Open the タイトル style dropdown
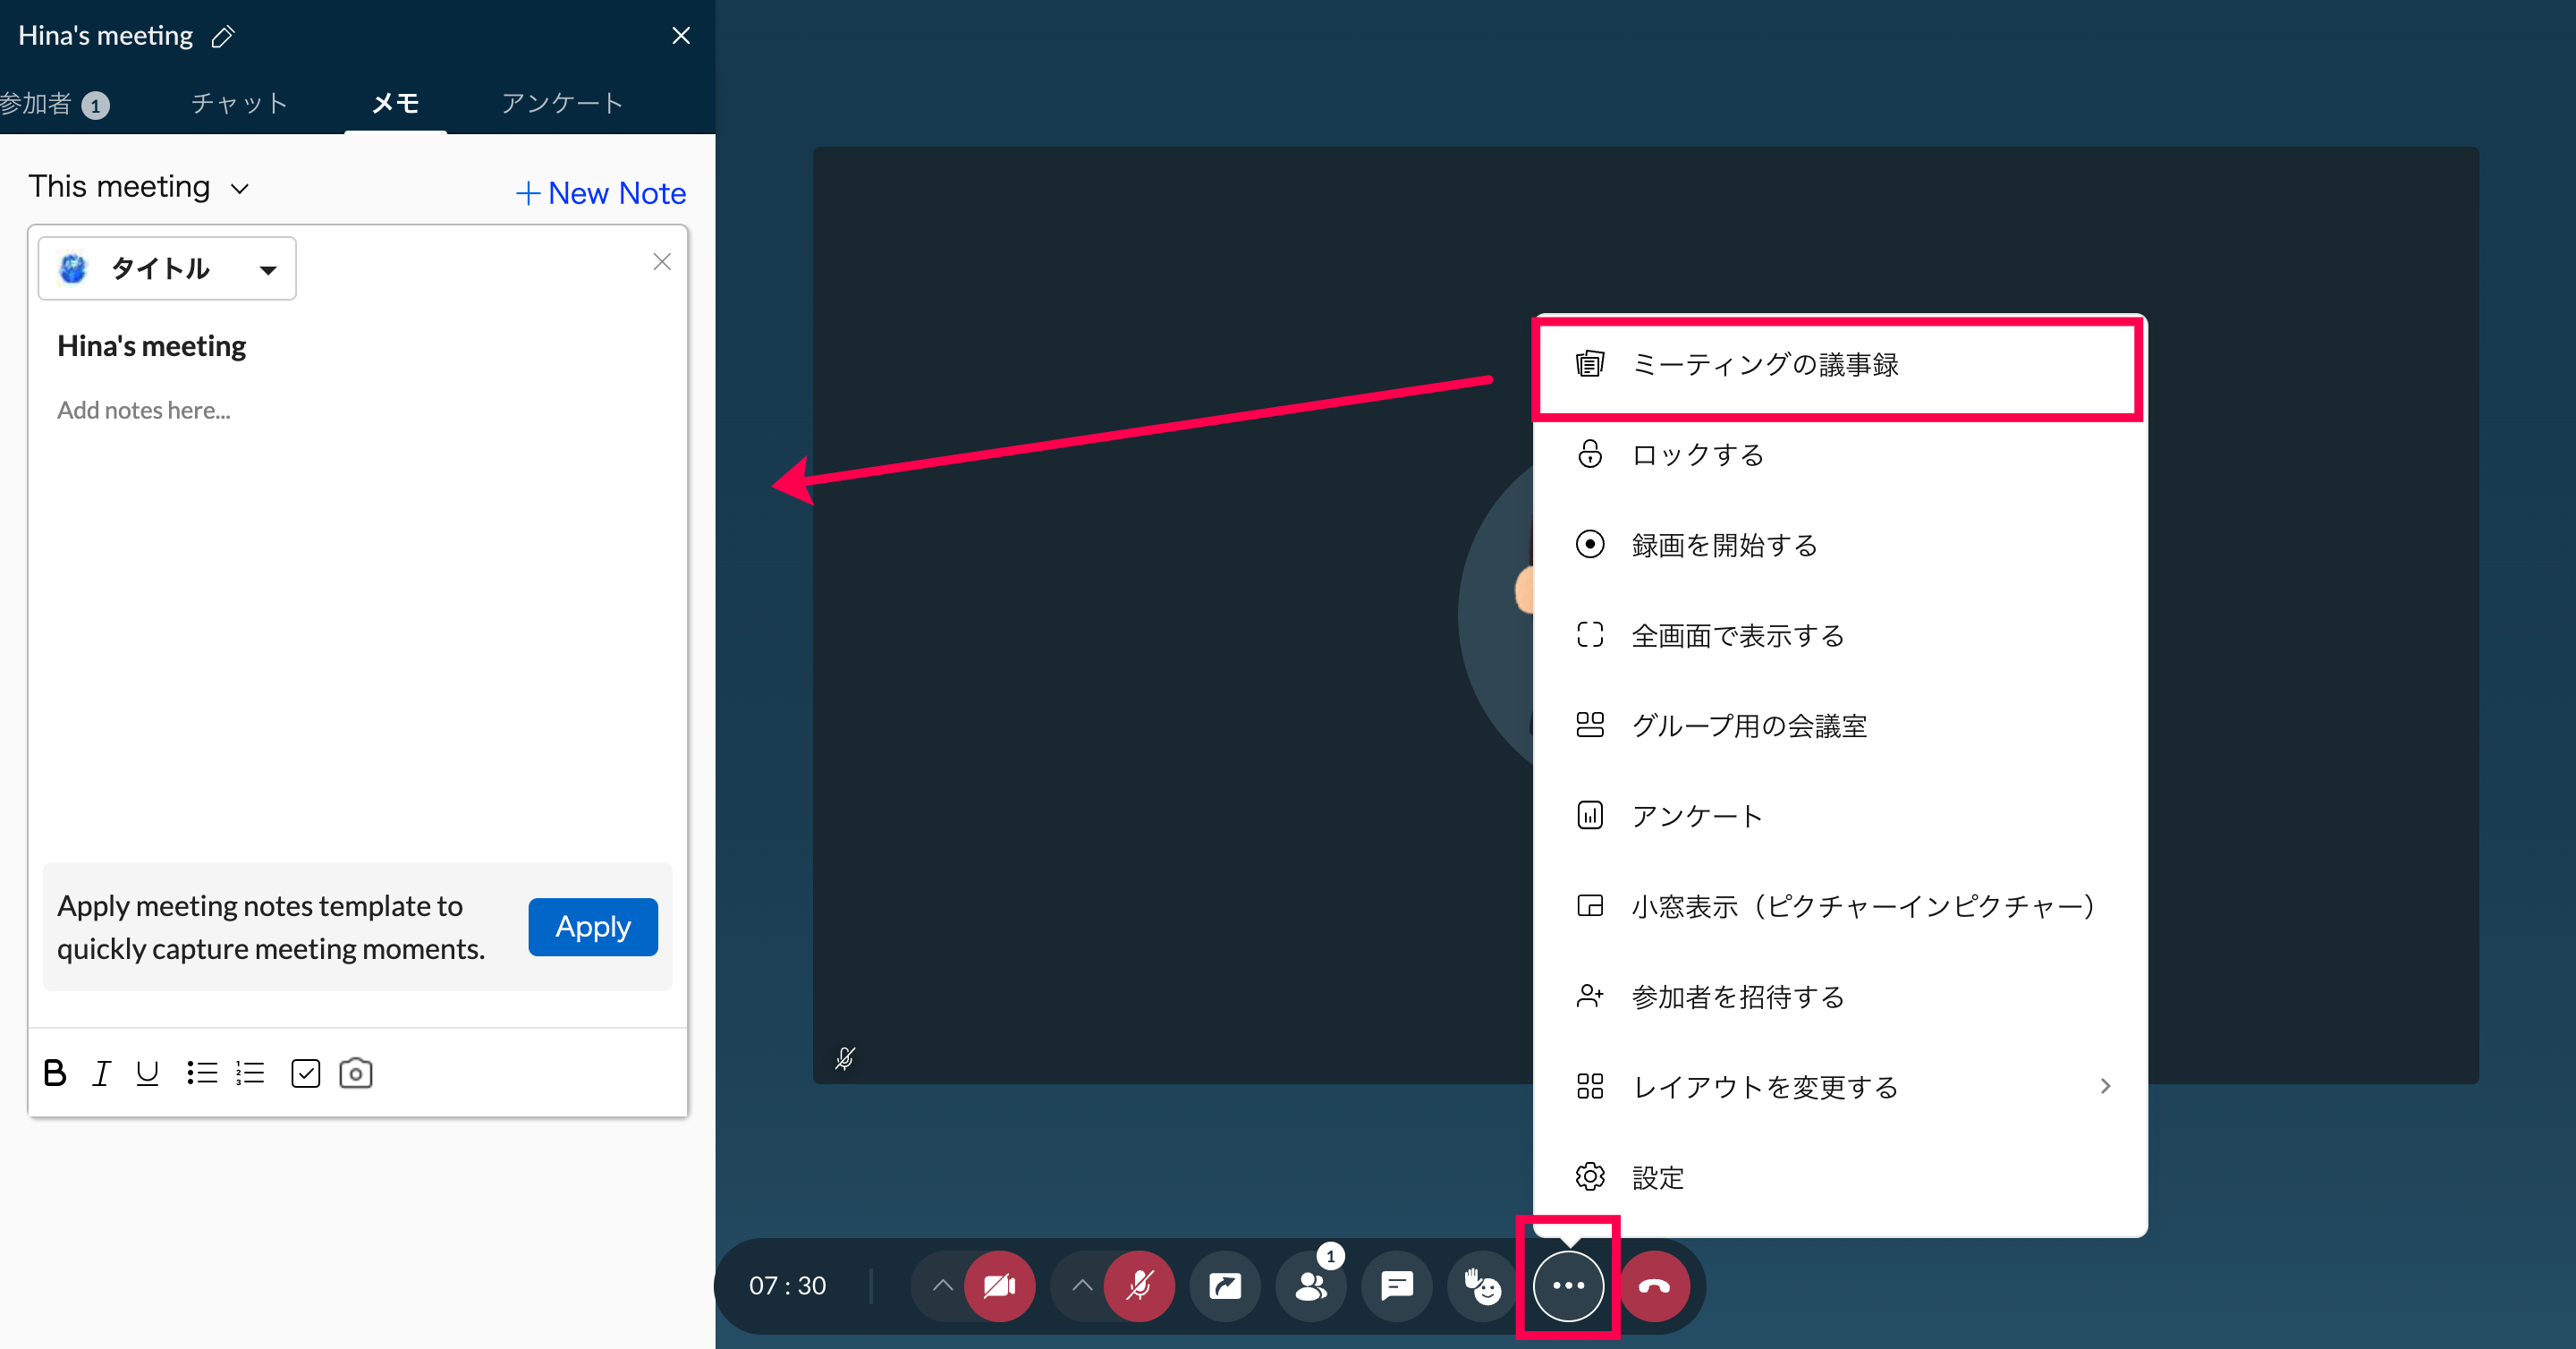 pyautogui.click(x=167, y=268)
